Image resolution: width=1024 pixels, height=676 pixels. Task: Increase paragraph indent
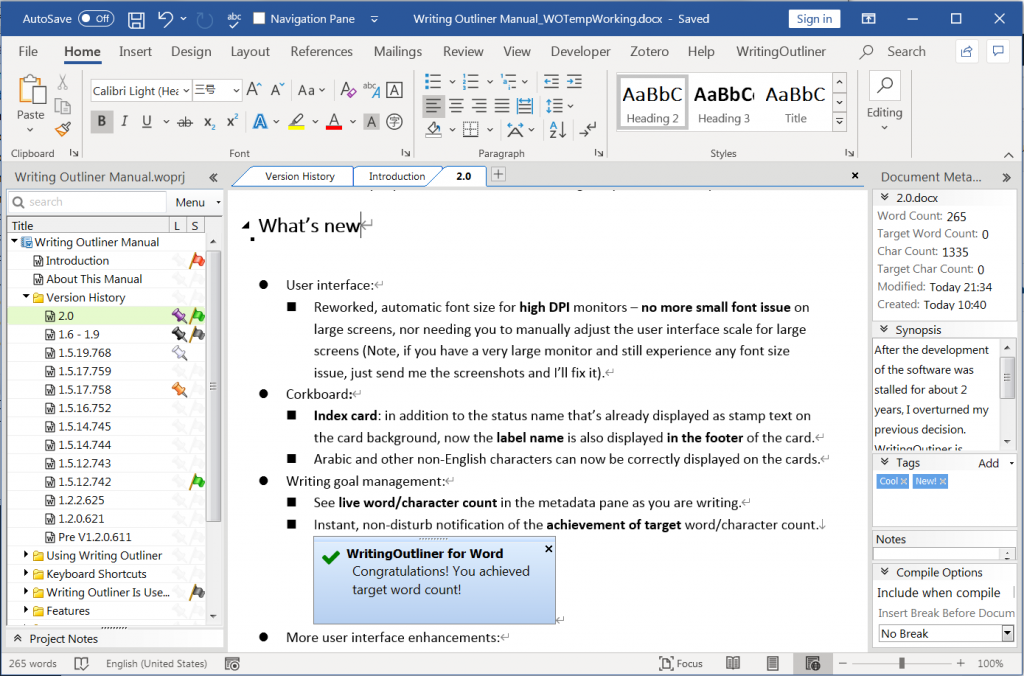point(574,82)
